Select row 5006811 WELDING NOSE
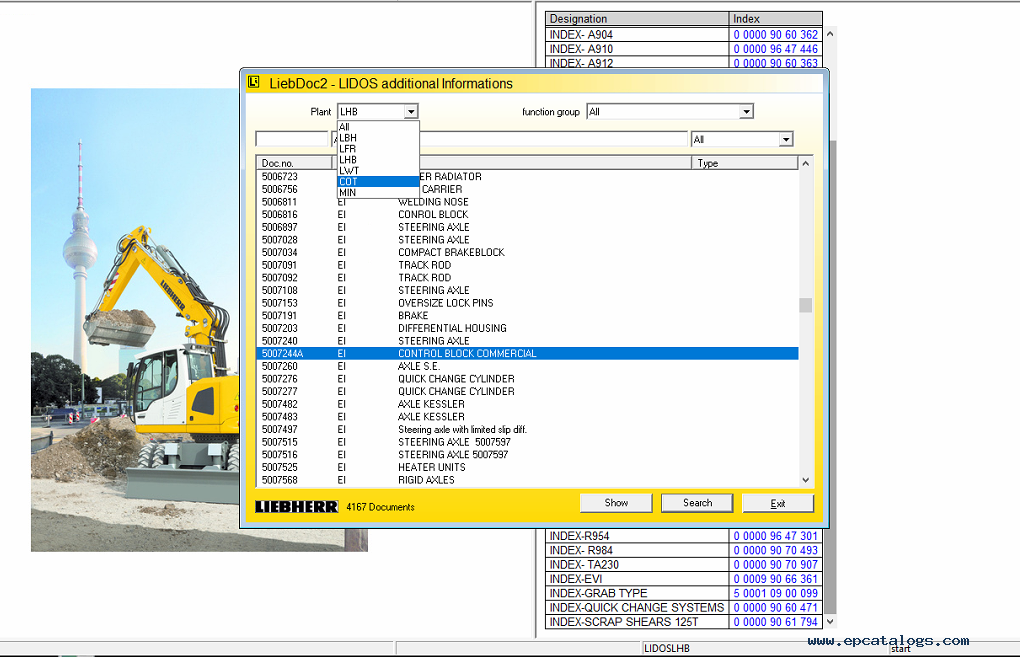The width and height of the screenshot is (1020, 657). pyautogui.click(x=528, y=202)
